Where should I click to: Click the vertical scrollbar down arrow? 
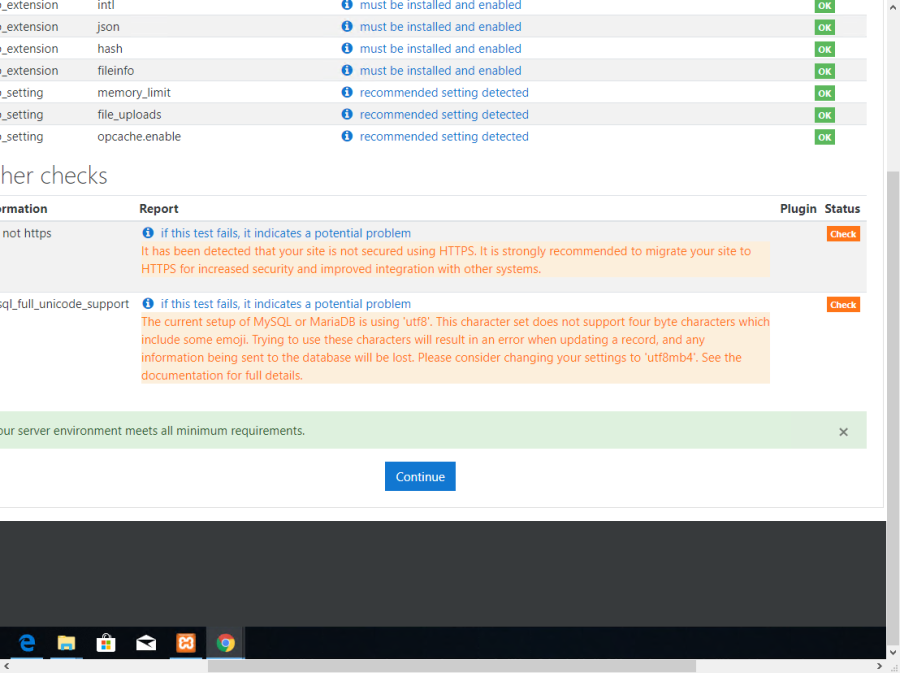[x=892, y=652]
